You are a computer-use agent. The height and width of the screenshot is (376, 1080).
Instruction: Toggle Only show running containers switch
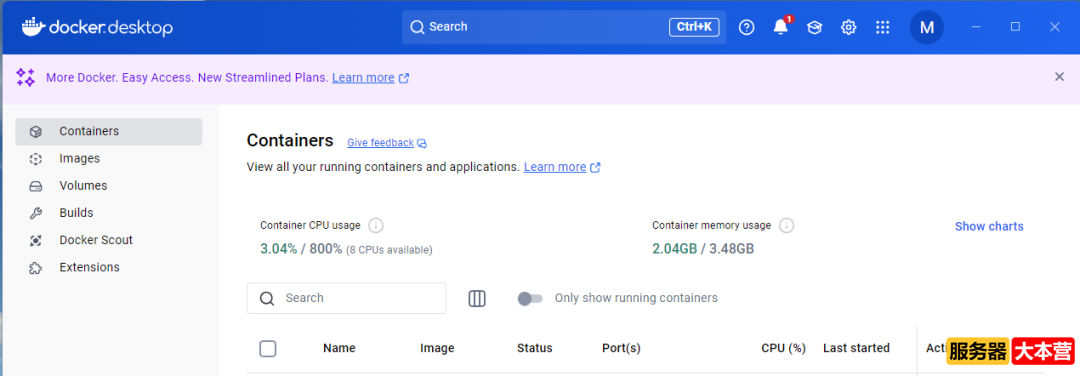[530, 298]
